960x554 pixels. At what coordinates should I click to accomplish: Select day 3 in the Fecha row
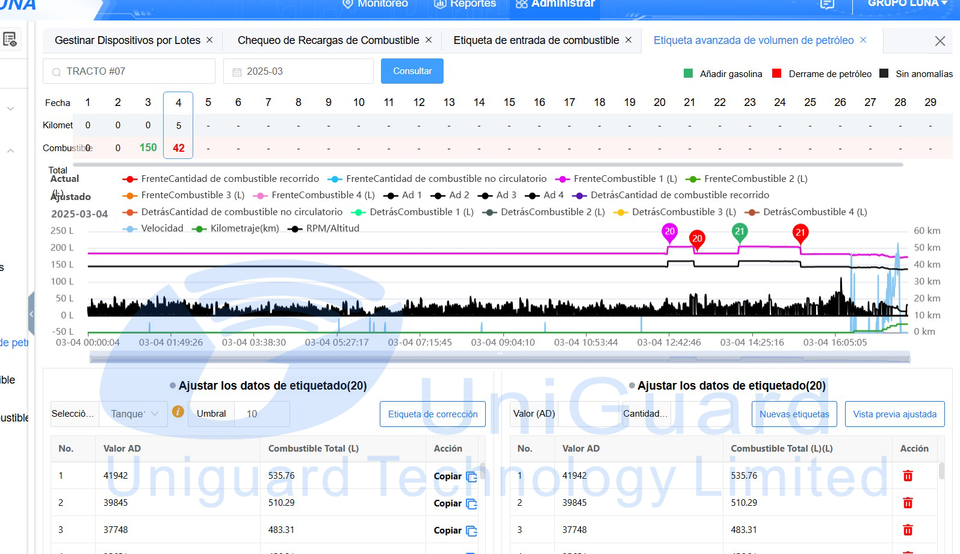coord(148,103)
